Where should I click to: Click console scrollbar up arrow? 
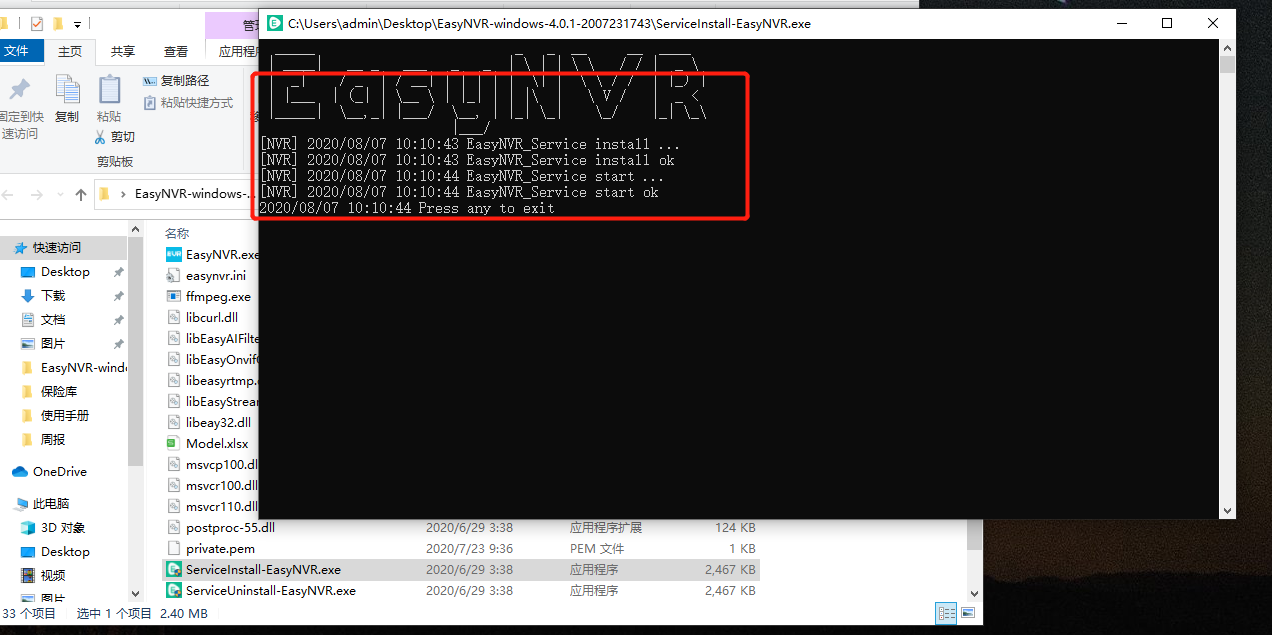pos(1228,47)
